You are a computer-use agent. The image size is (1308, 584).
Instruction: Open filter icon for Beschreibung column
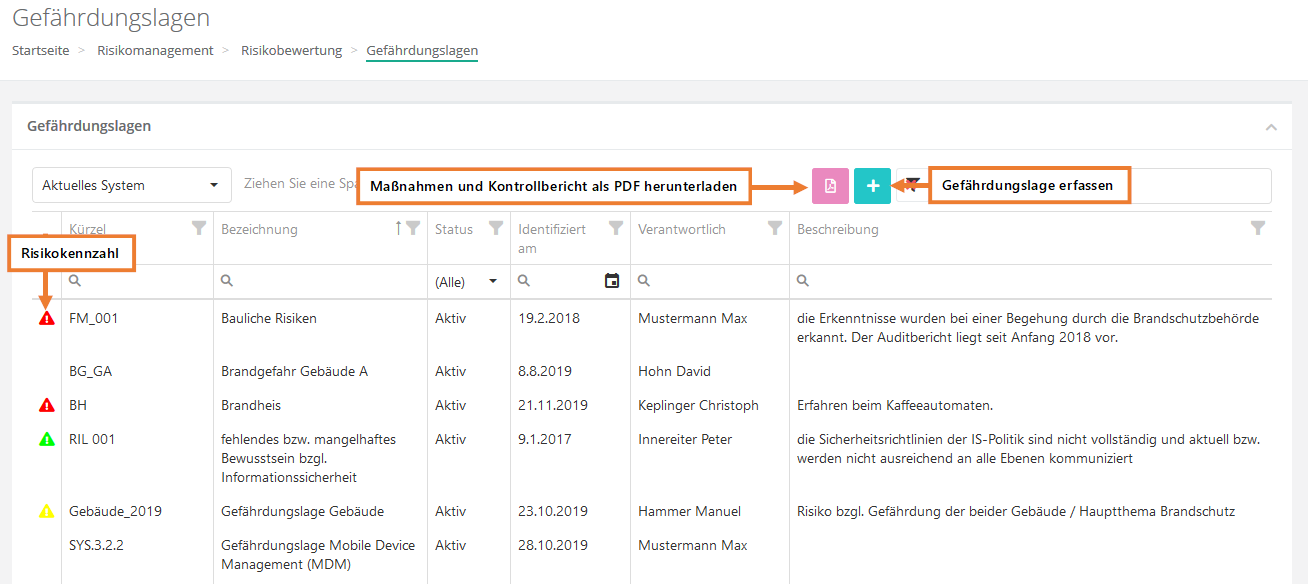tap(1258, 228)
